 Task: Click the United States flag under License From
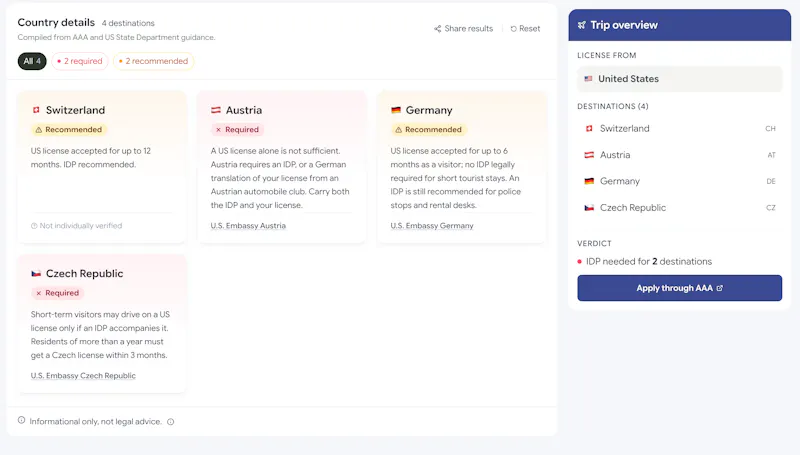coord(588,79)
